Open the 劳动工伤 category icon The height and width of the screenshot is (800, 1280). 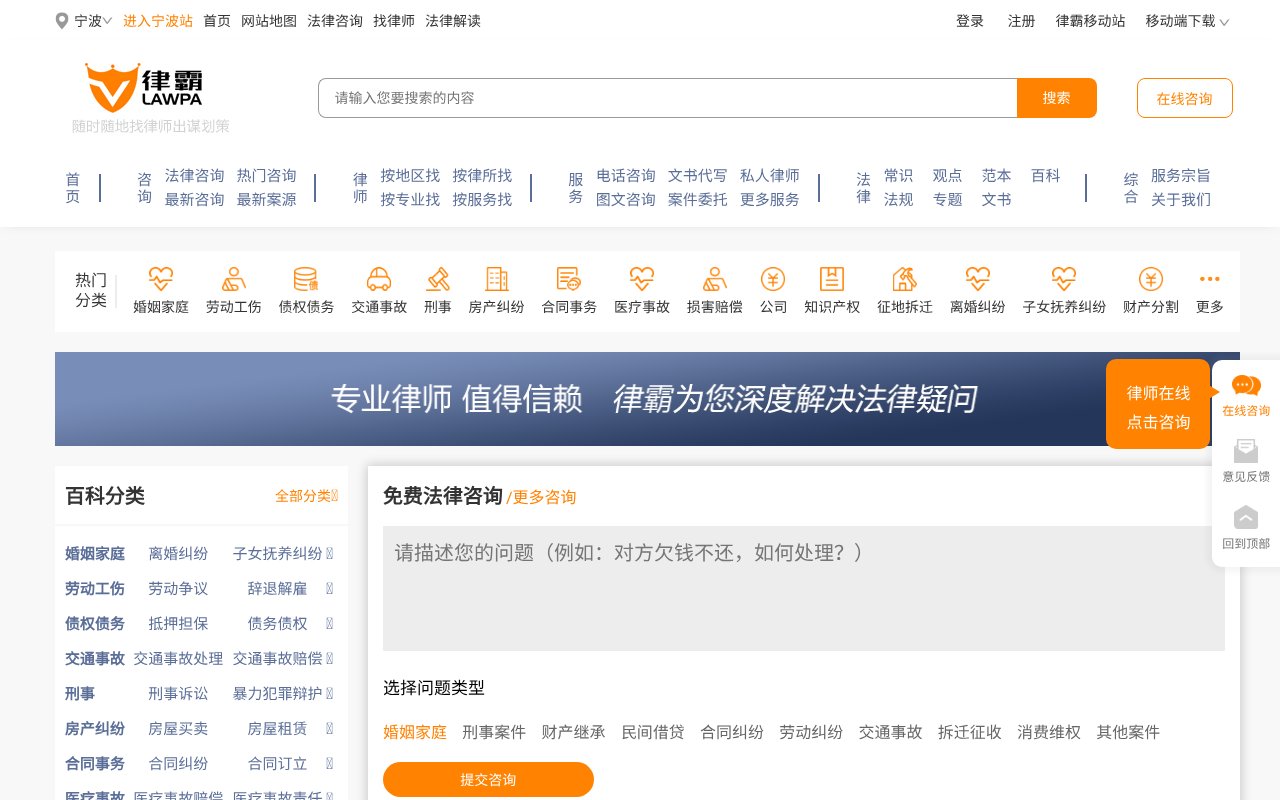click(233, 279)
